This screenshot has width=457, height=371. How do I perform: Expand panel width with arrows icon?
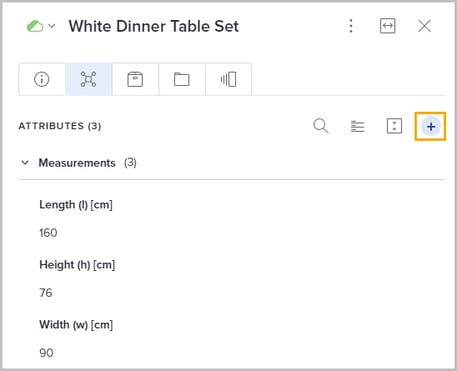tap(388, 26)
